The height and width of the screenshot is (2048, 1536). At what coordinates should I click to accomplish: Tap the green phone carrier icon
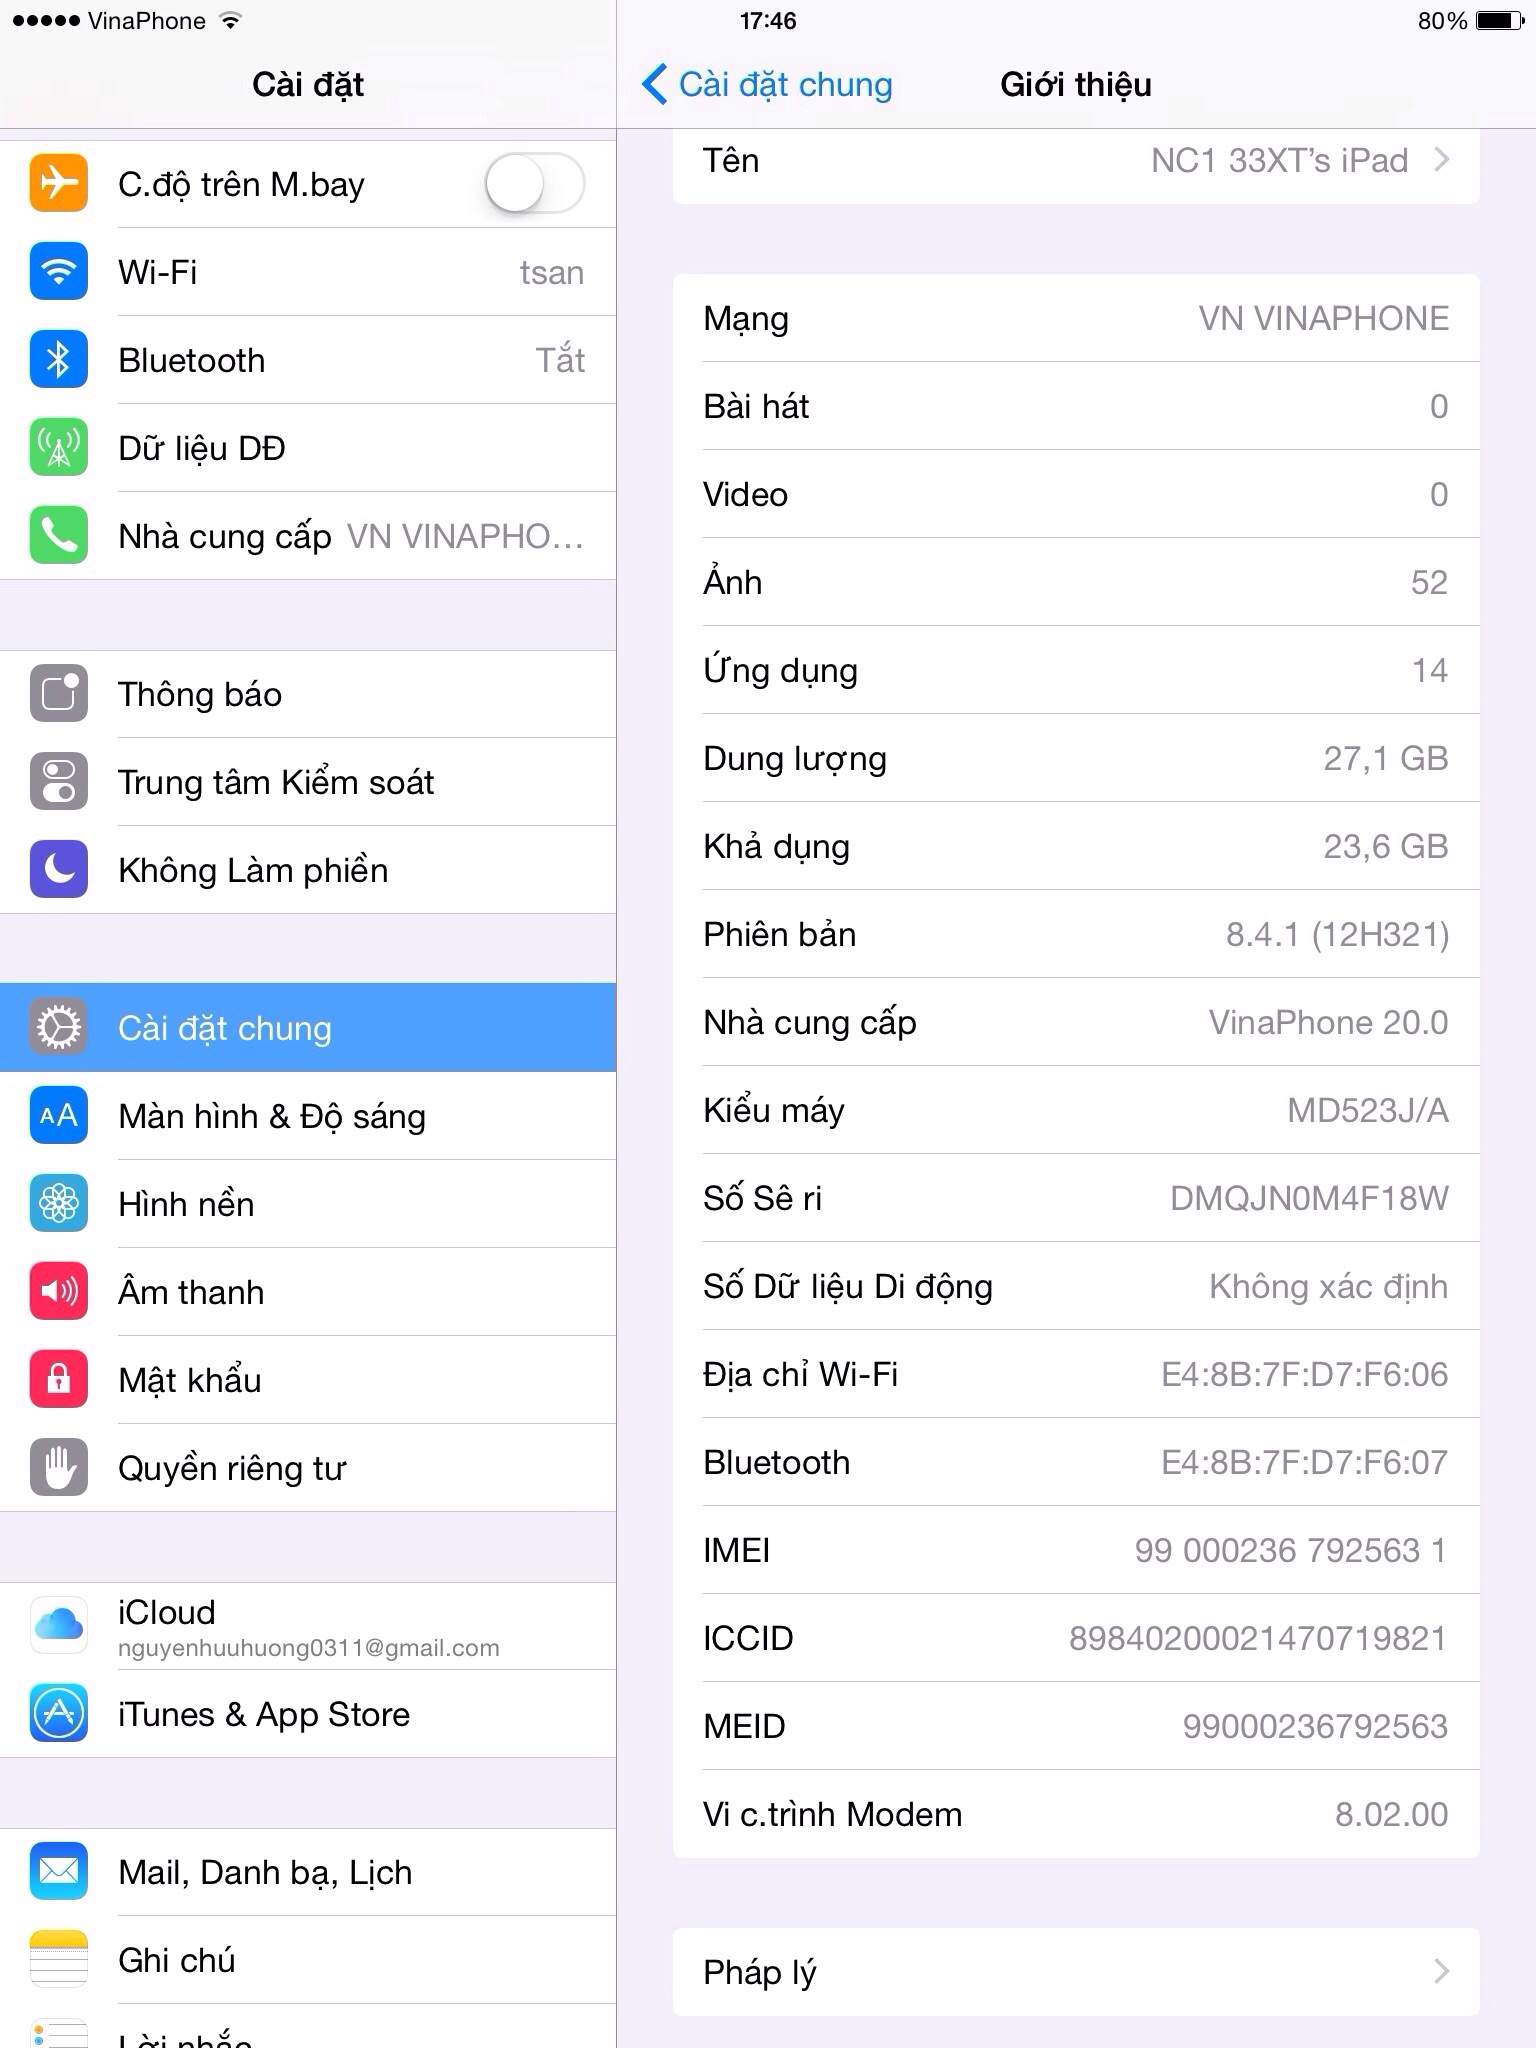tap(59, 536)
